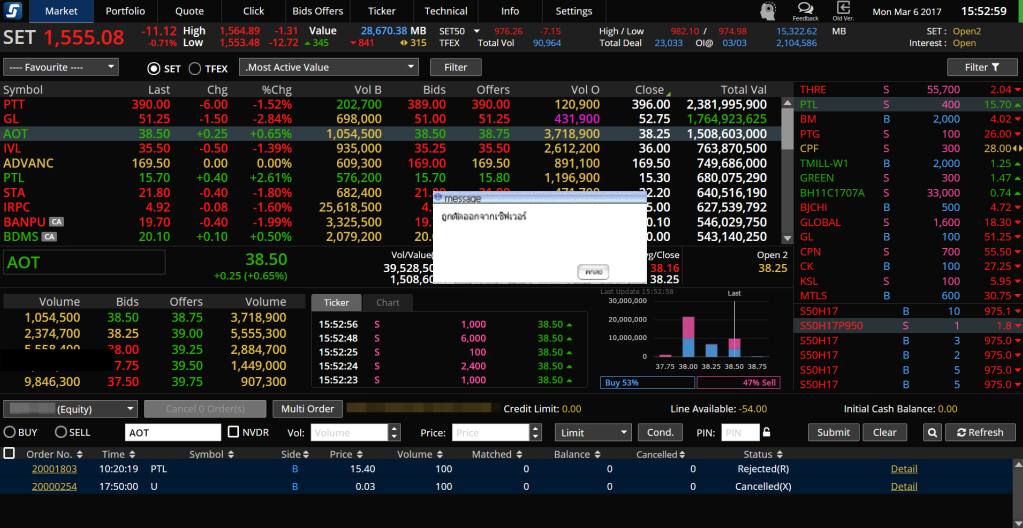1023x528 pixels.
Task: Click the Volume input field
Action: [x=350, y=432]
